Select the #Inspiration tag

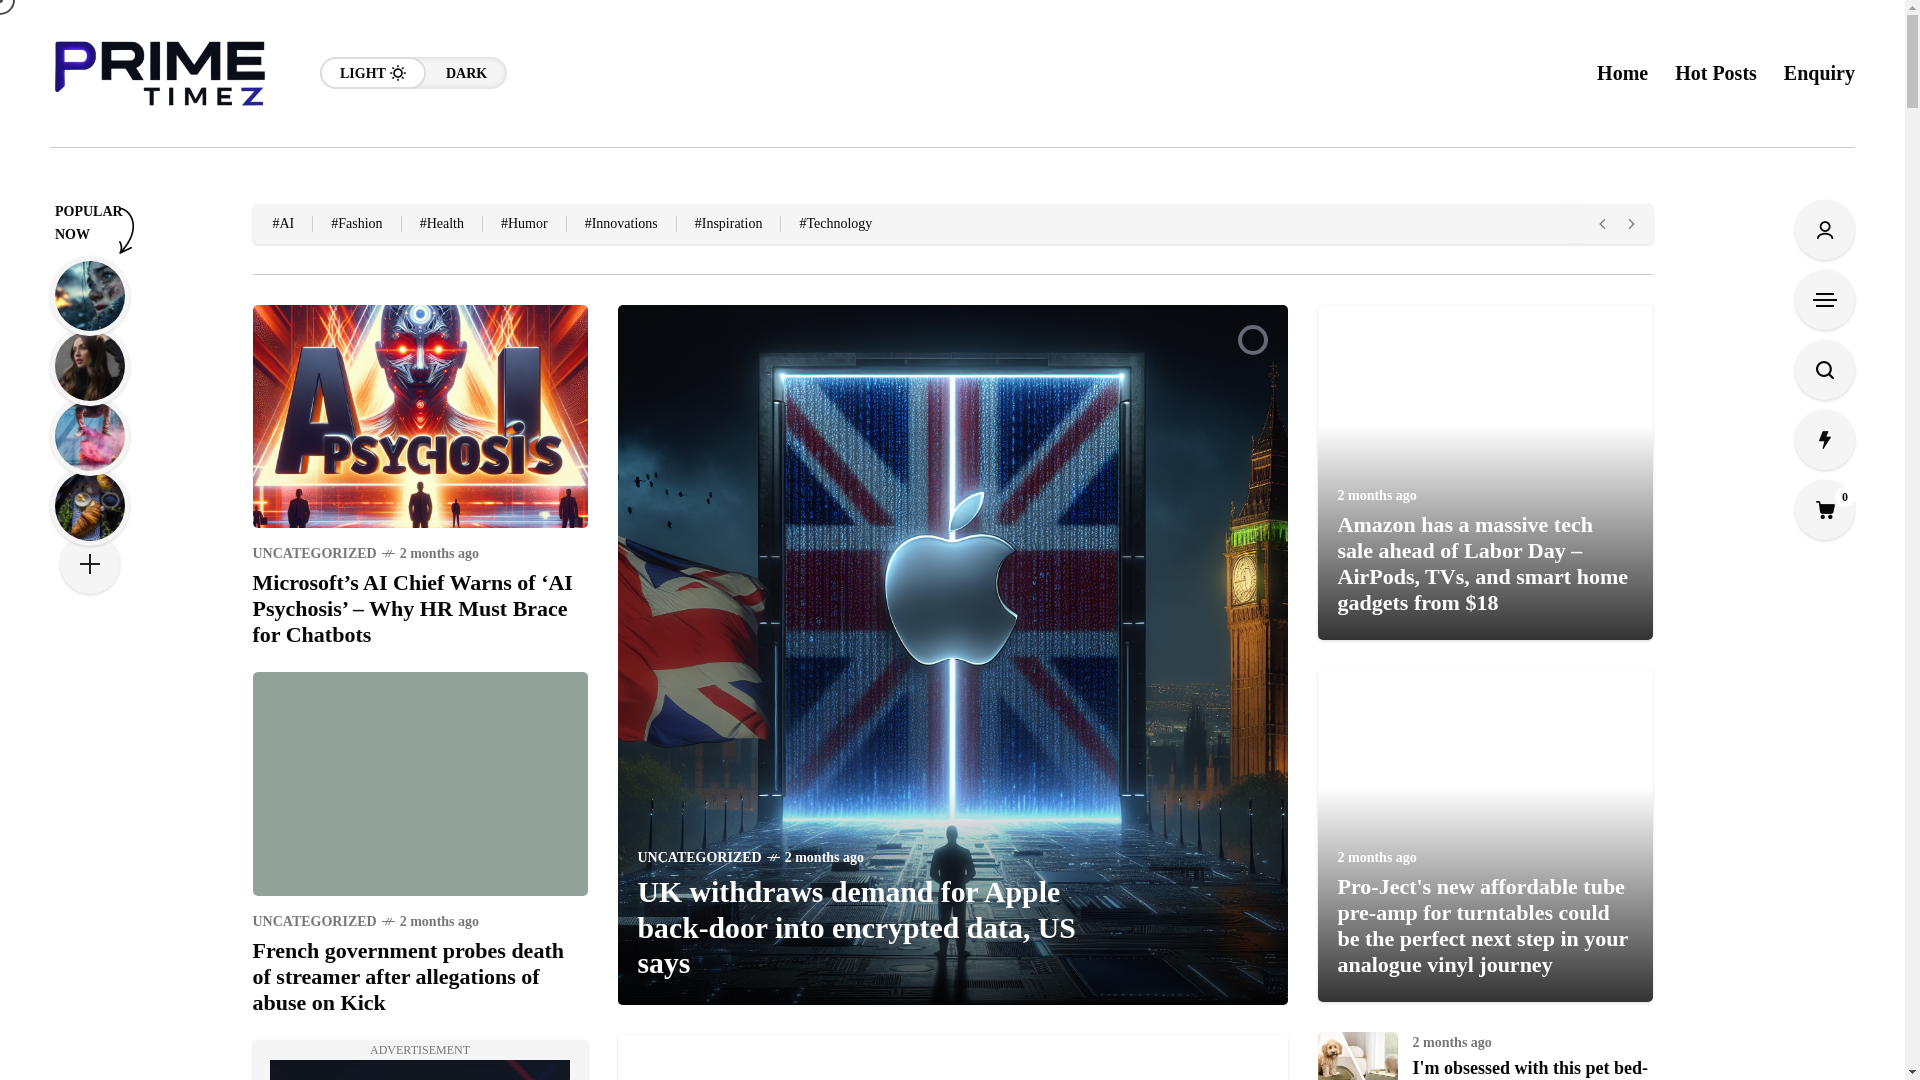point(728,224)
